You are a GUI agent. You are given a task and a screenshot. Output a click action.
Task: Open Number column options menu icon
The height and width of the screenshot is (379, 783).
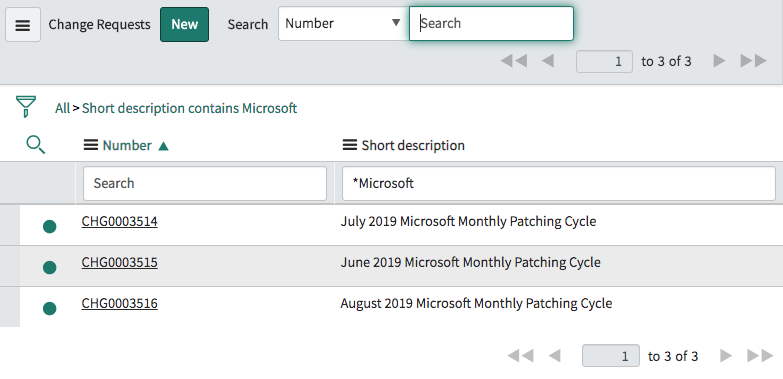tap(90, 145)
